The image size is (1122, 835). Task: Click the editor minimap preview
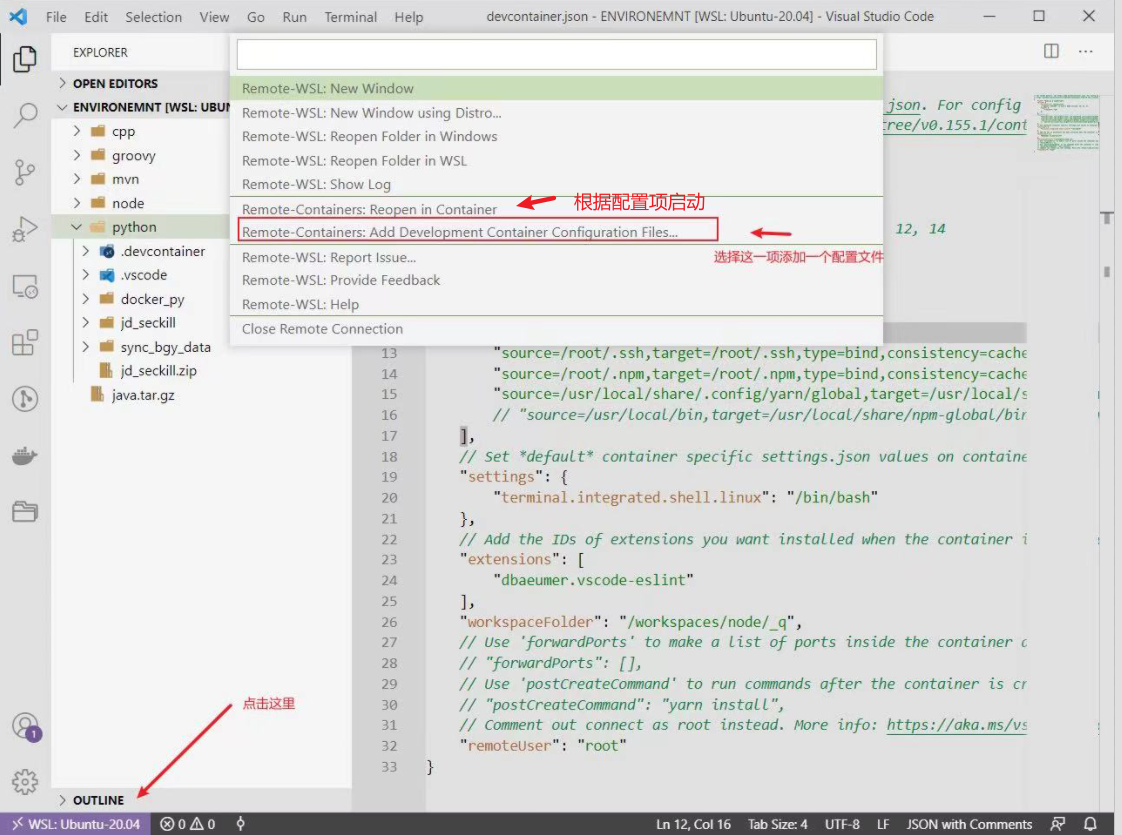pyautogui.click(x=1066, y=122)
